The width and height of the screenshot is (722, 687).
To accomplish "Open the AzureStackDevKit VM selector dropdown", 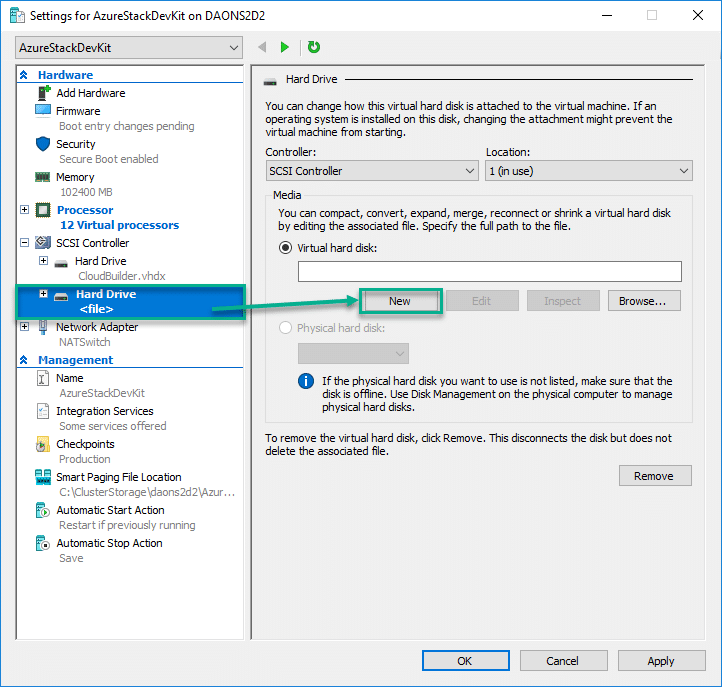I will pyautogui.click(x=129, y=47).
